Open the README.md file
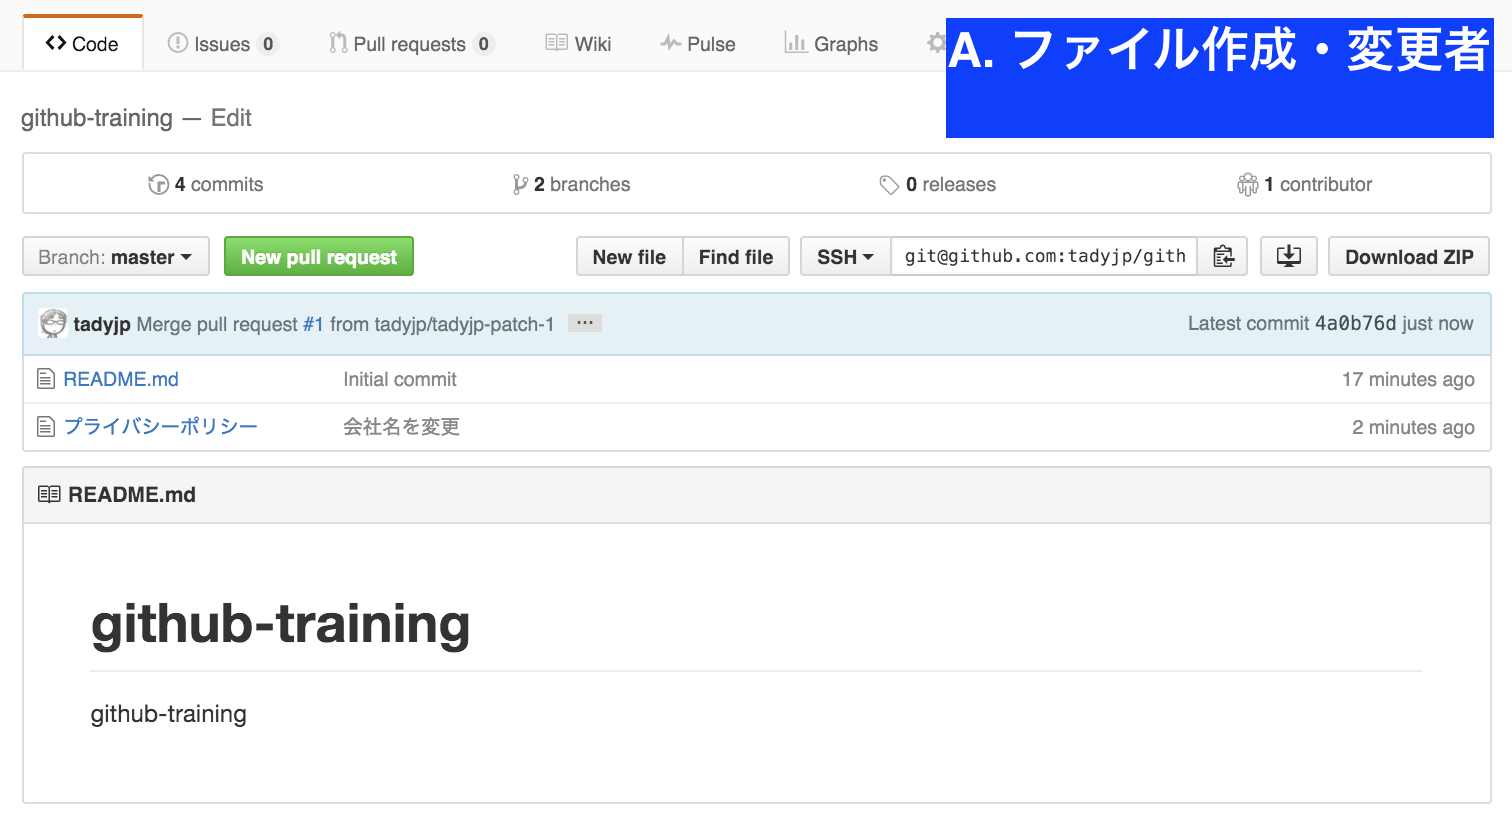The image size is (1512, 828). point(121,379)
